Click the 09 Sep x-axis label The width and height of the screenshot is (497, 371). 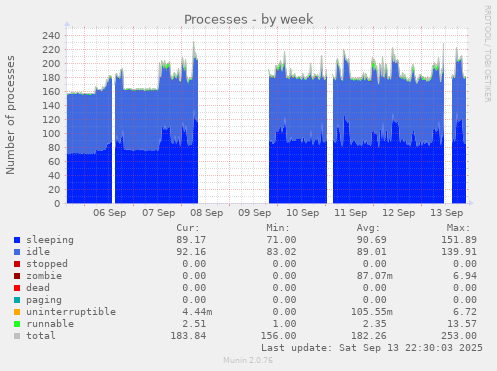coord(255,213)
